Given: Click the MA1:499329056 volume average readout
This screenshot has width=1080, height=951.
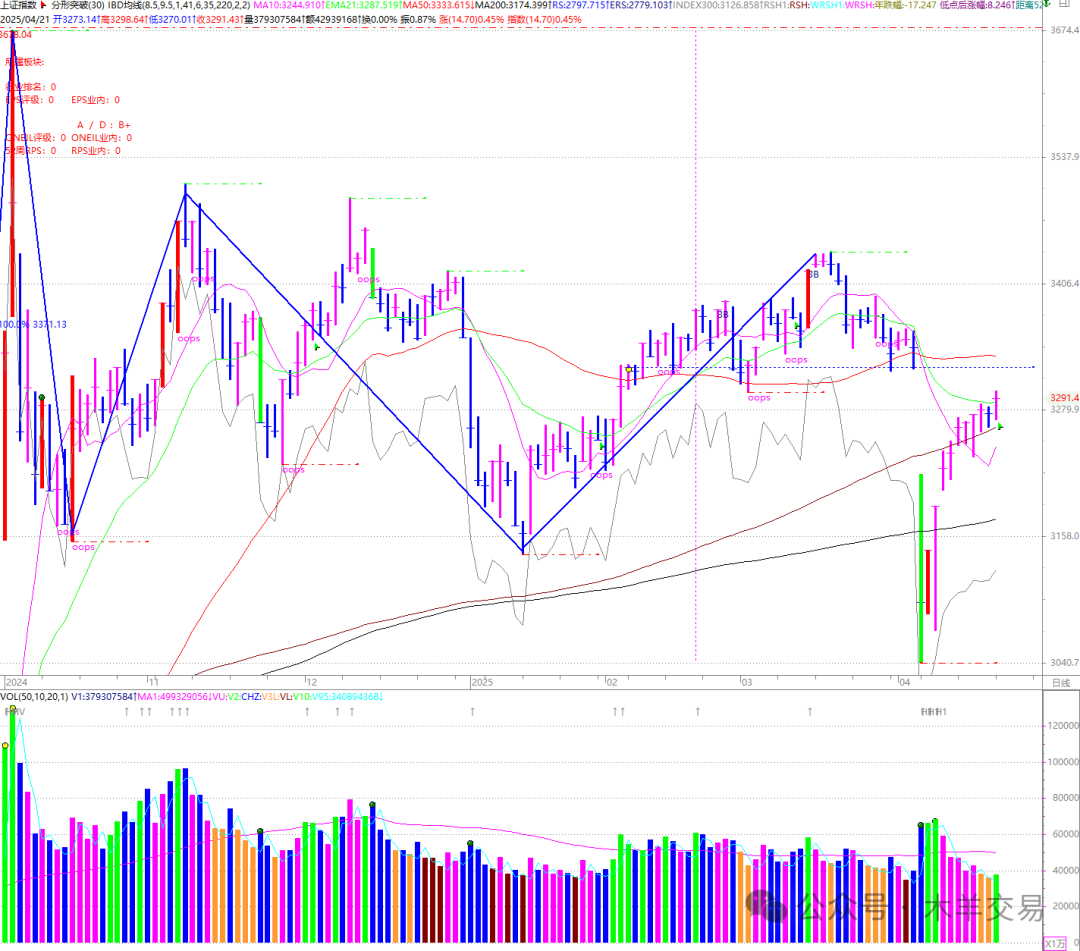Looking at the screenshot, I should [172, 697].
